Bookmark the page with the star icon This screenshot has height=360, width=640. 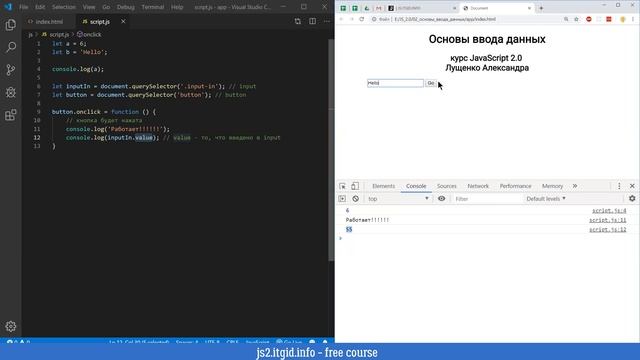[x=576, y=19]
